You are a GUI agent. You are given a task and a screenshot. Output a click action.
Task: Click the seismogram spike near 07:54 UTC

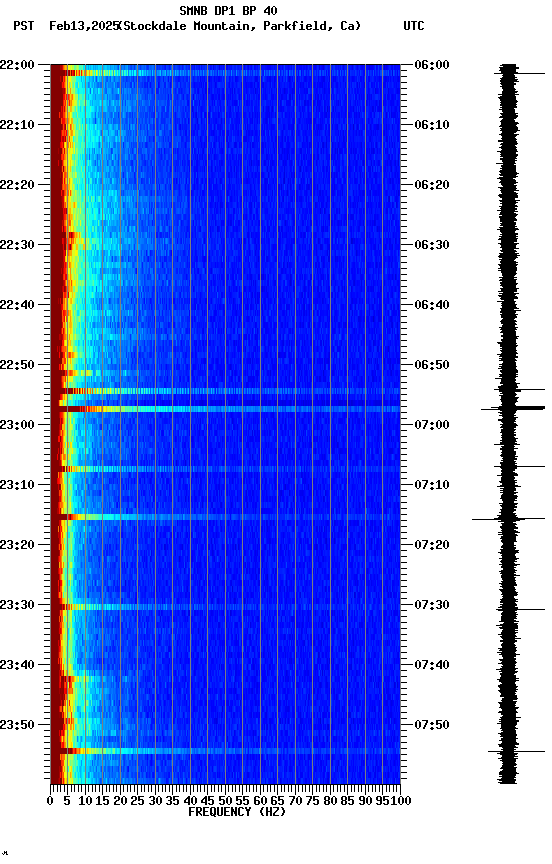pos(516,751)
